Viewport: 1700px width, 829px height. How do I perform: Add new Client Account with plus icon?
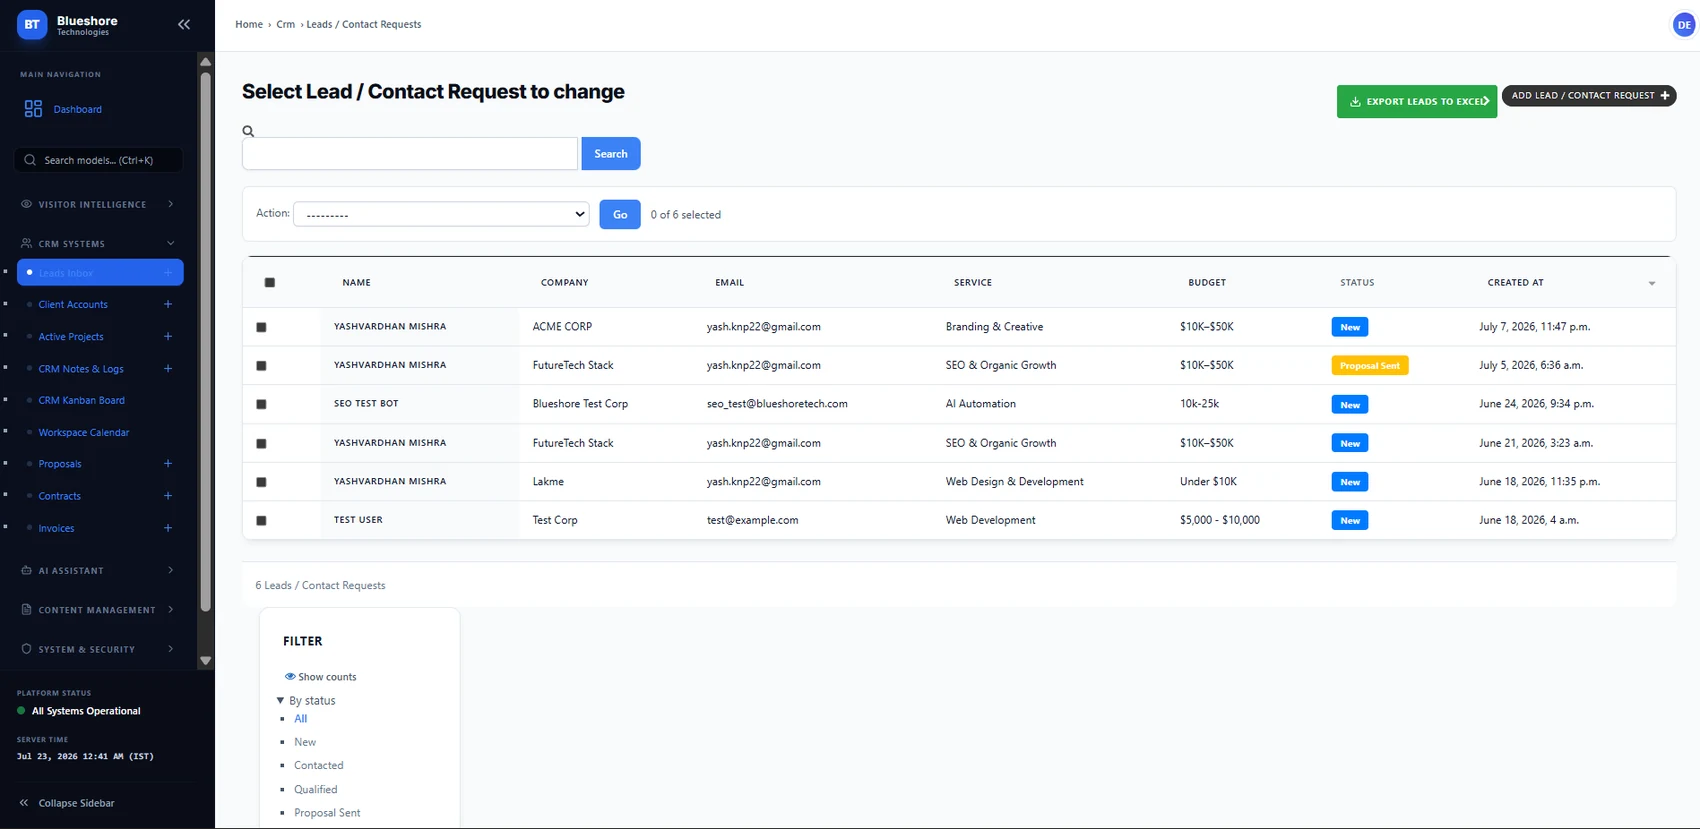(x=168, y=304)
